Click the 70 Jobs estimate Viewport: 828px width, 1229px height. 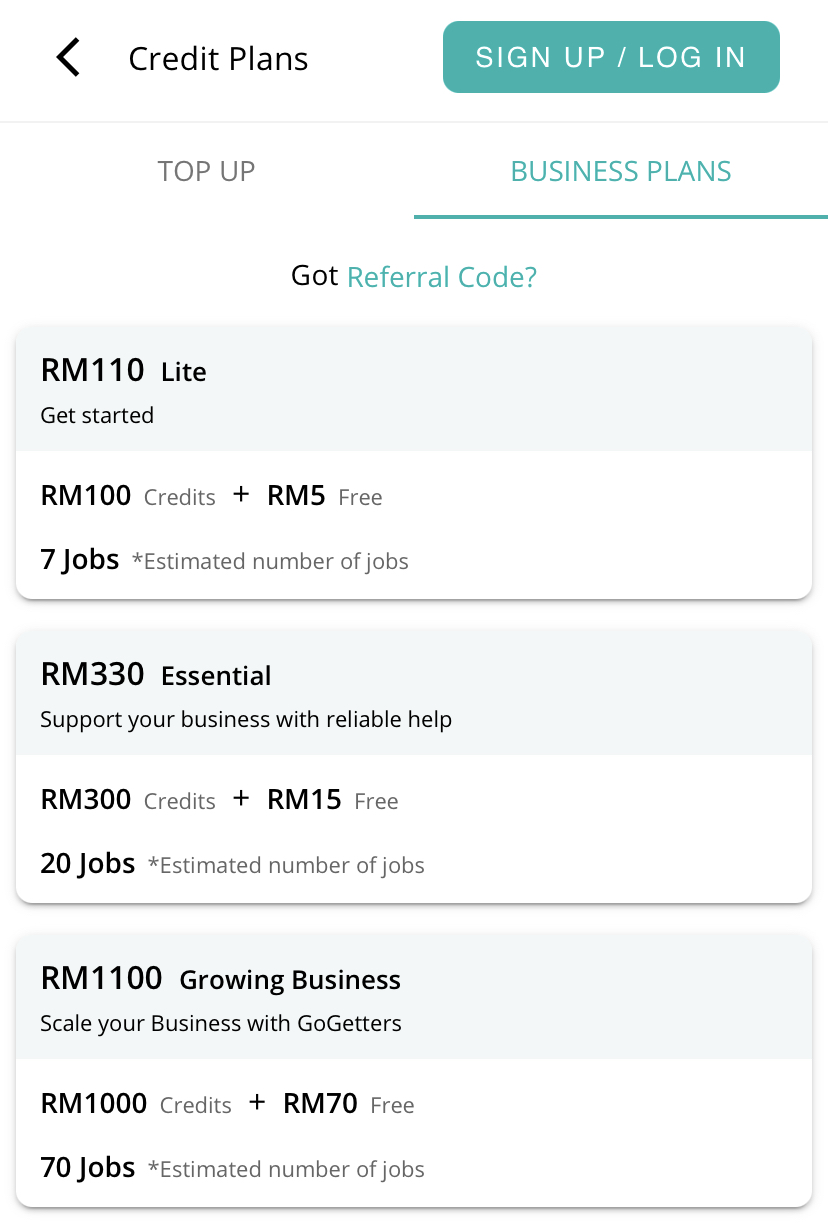pos(88,1168)
